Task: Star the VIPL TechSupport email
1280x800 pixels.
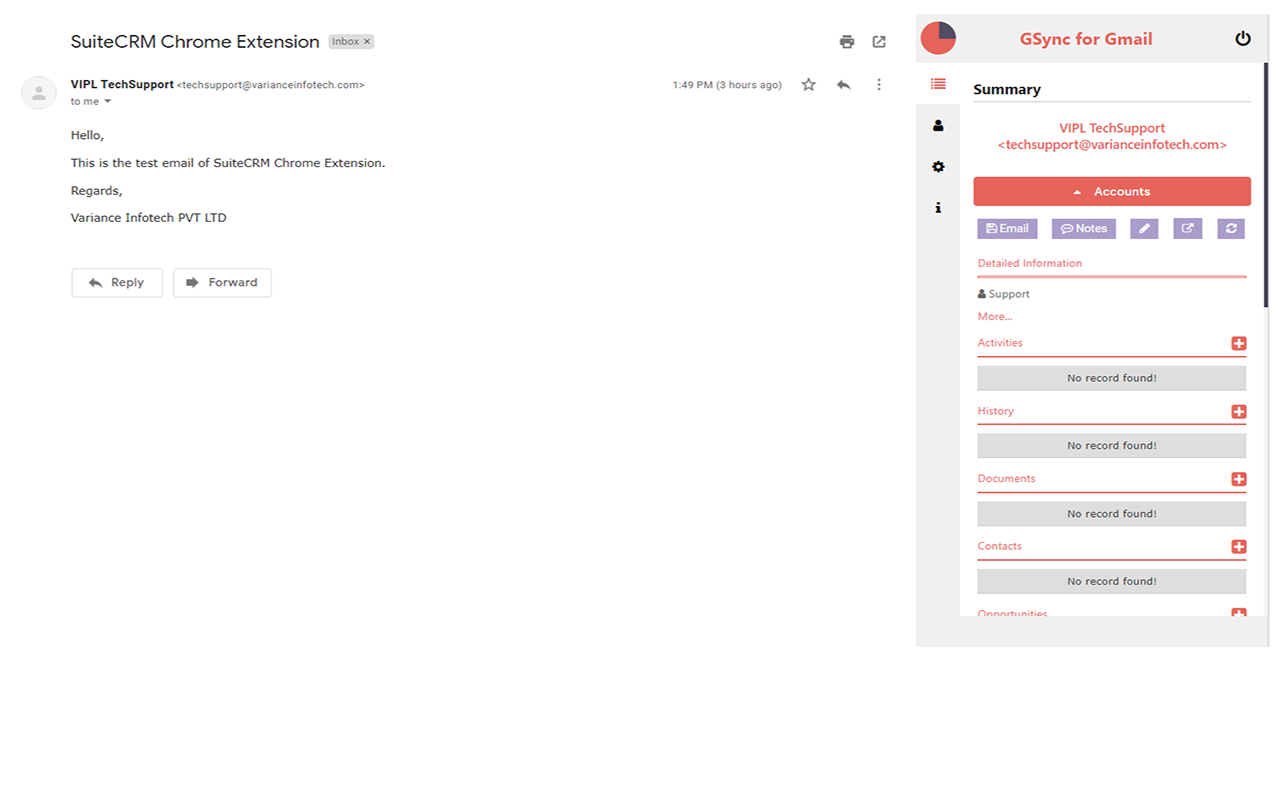Action: [808, 85]
